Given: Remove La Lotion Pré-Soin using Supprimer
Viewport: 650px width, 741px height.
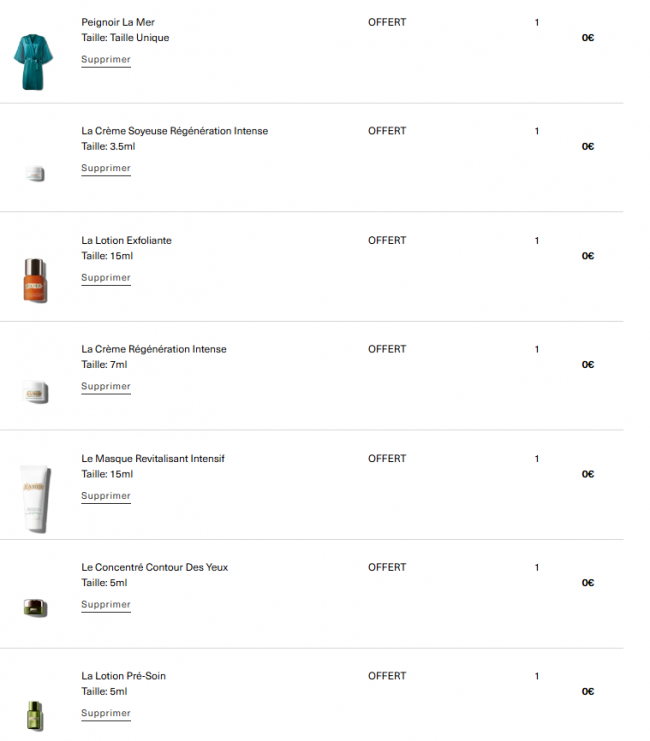Looking at the screenshot, I should [x=106, y=713].
